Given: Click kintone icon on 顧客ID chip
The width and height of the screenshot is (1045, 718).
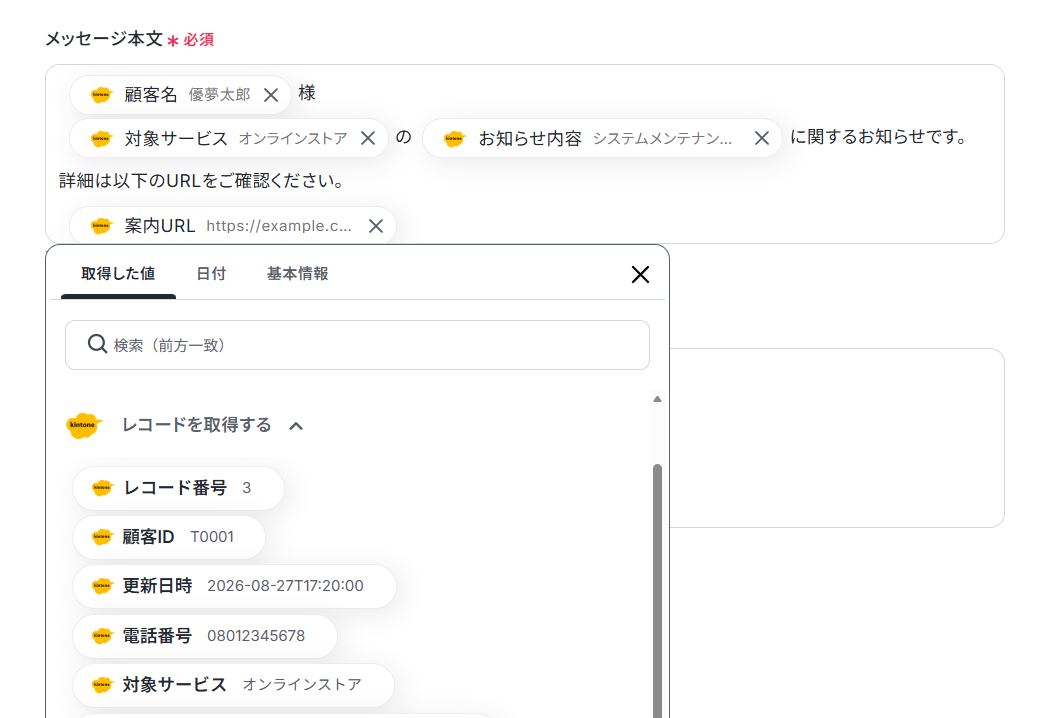Looking at the screenshot, I should (102, 537).
